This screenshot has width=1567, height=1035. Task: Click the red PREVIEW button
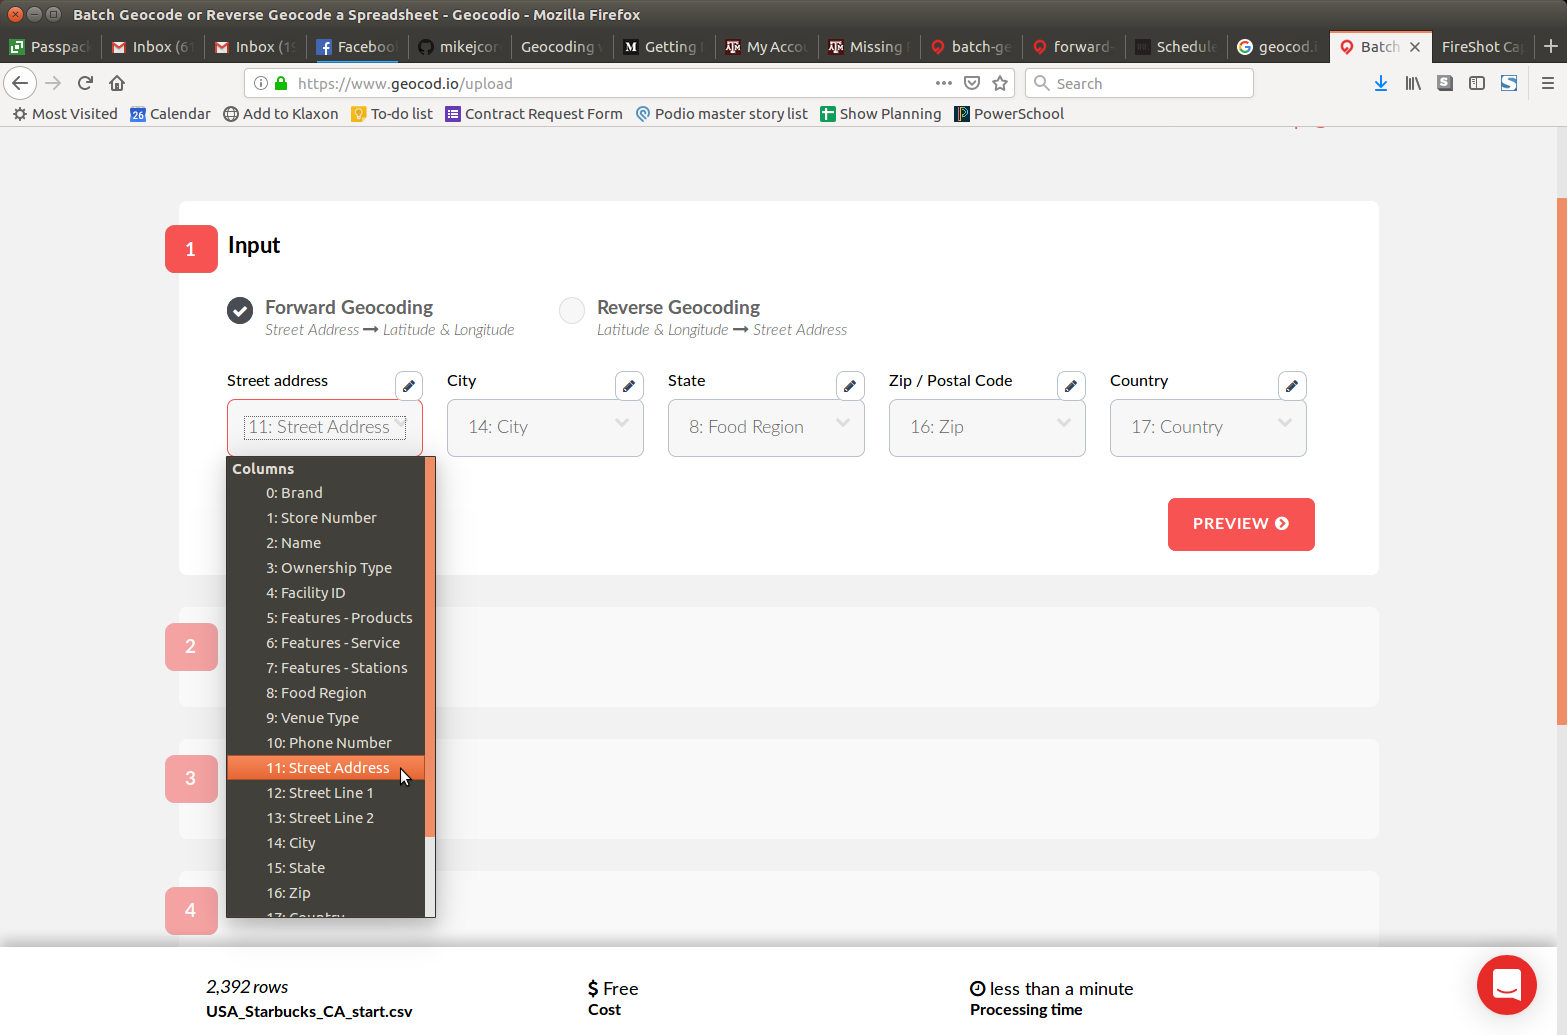click(x=1241, y=524)
